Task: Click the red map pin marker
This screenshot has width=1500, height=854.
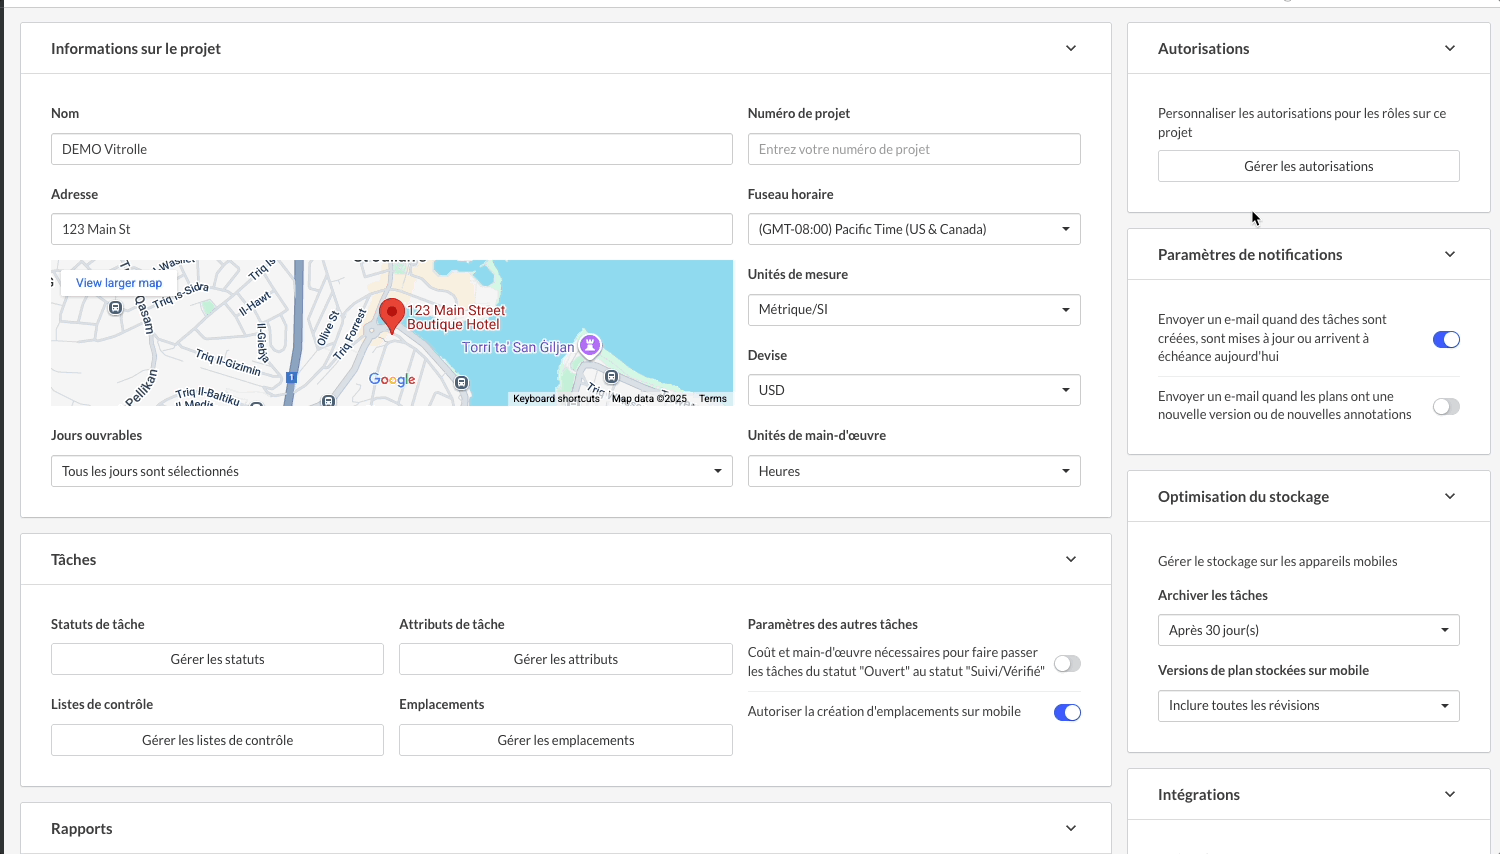Action: click(392, 314)
